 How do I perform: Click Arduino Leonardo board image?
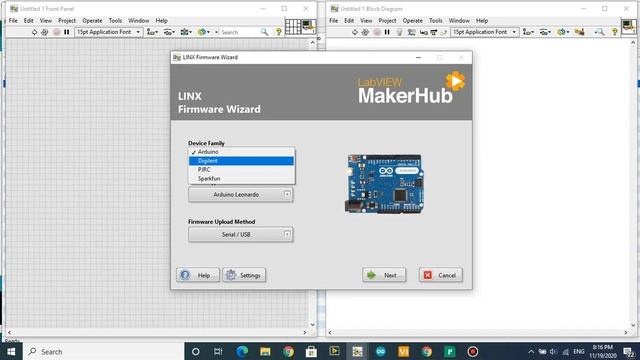coord(384,184)
